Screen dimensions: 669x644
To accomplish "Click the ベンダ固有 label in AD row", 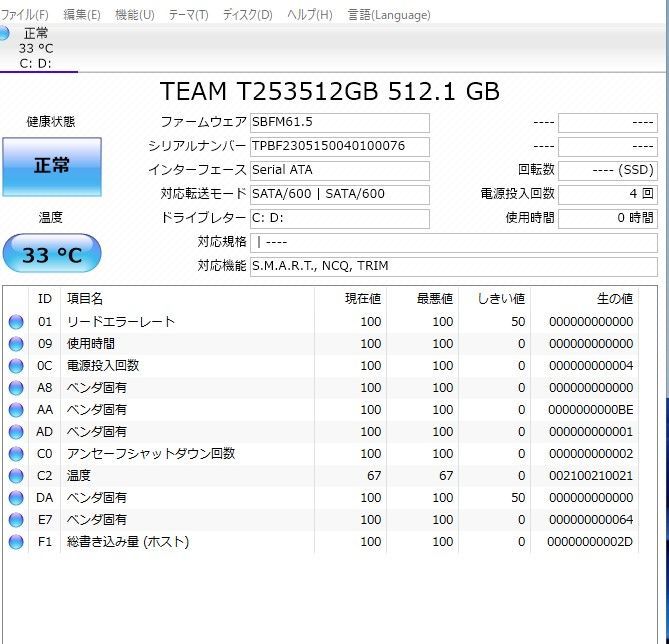I will pyautogui.click(x=96, y=432).
